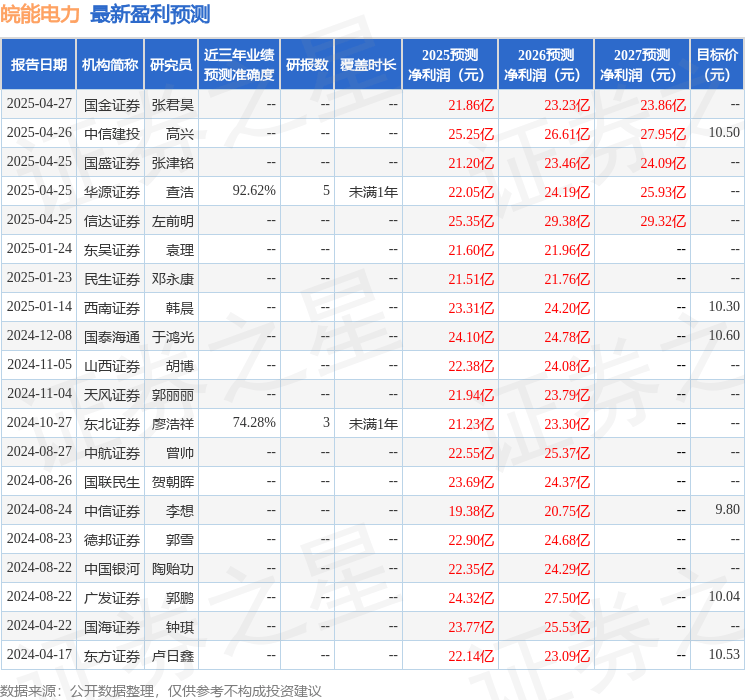Select the 信达证券 institution cell
745x700 pixels.
coord(112,221)
